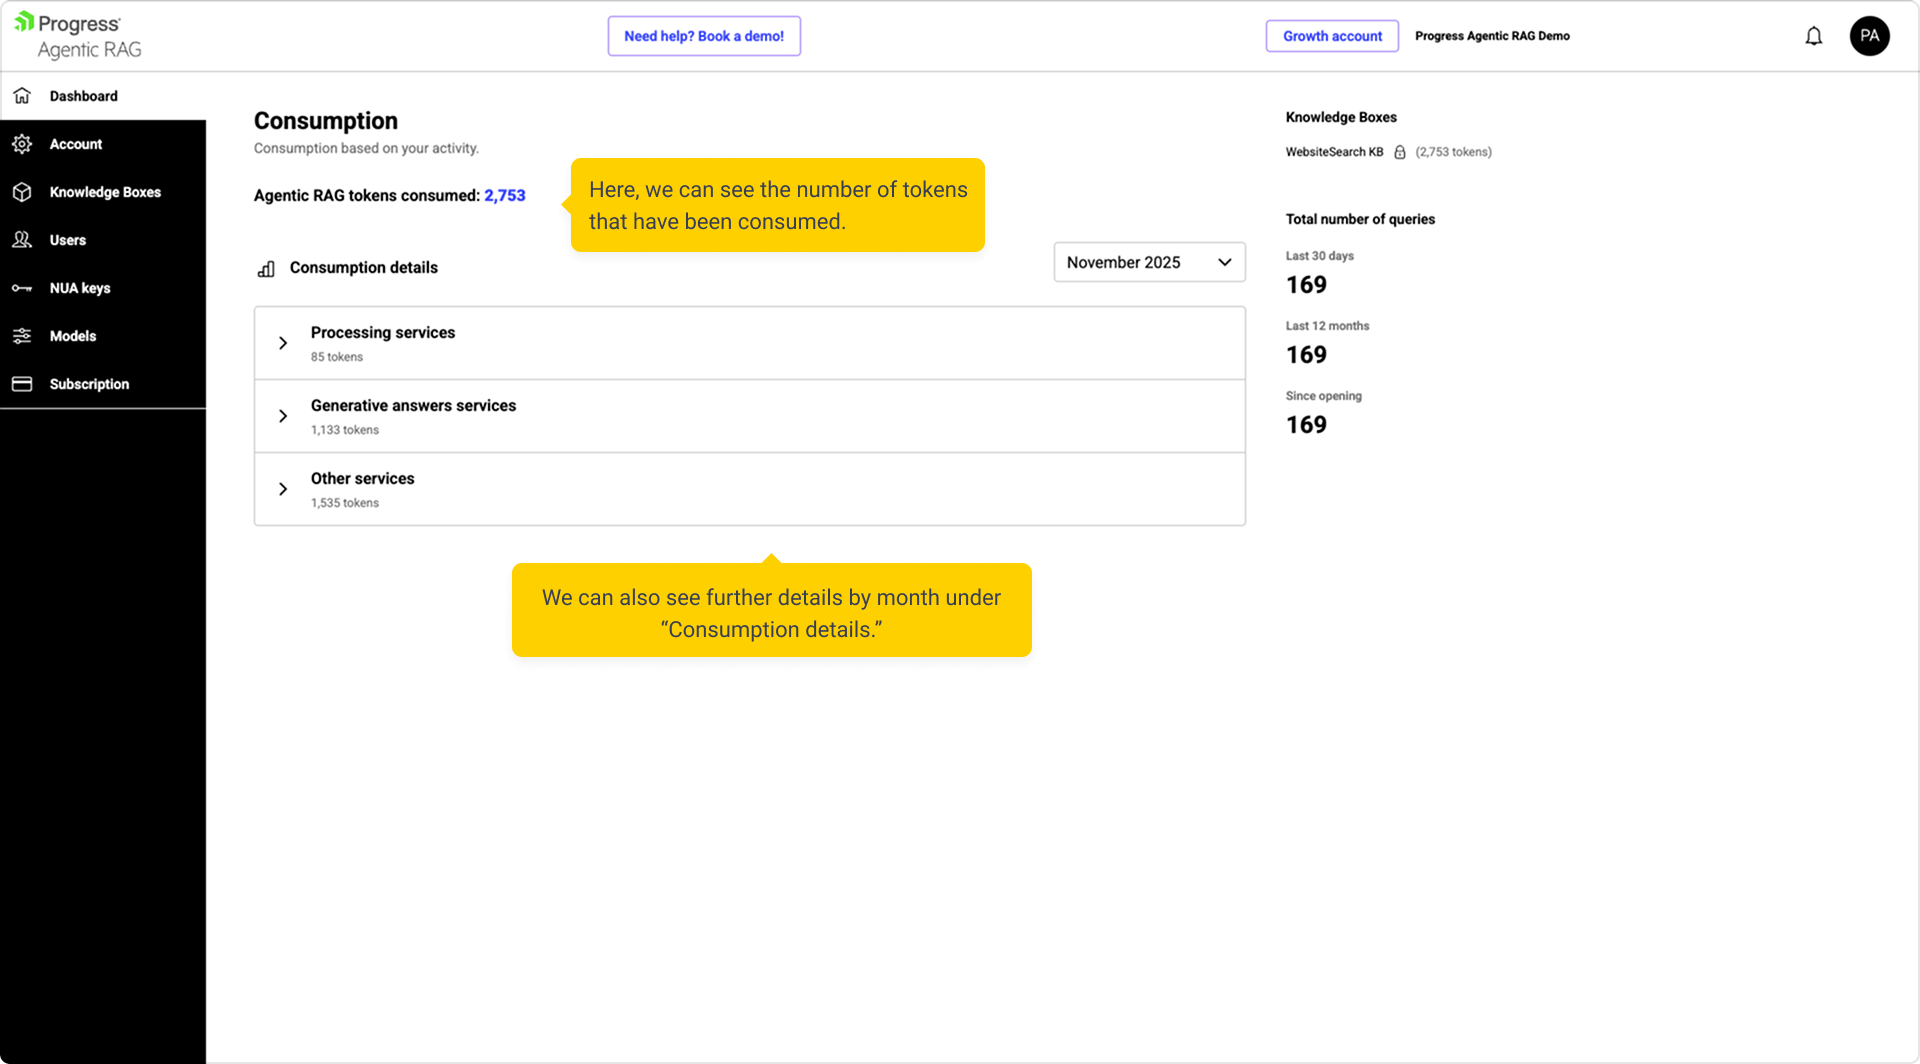Click the Users people icon

click(x=22, y=240)
